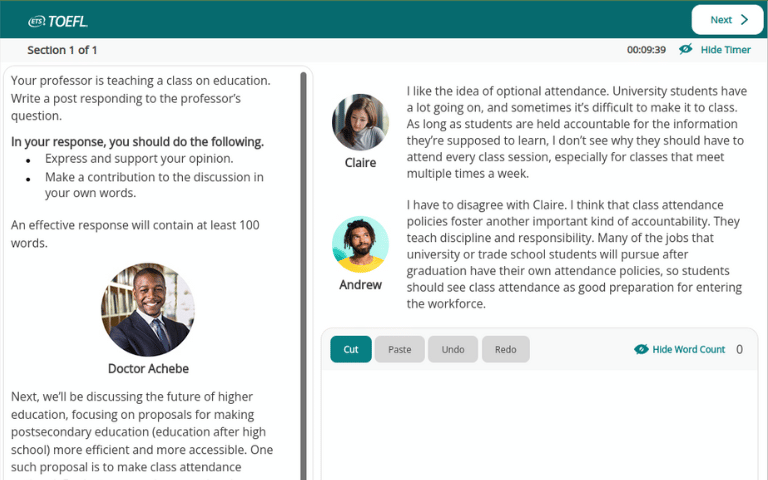Click the Section 1 of 1 label

point(62,50)
